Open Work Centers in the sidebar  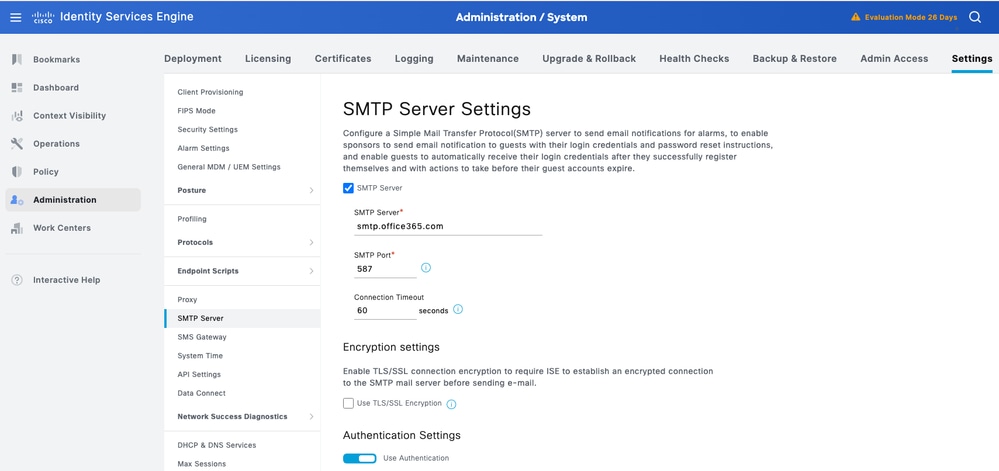(62, 228)
